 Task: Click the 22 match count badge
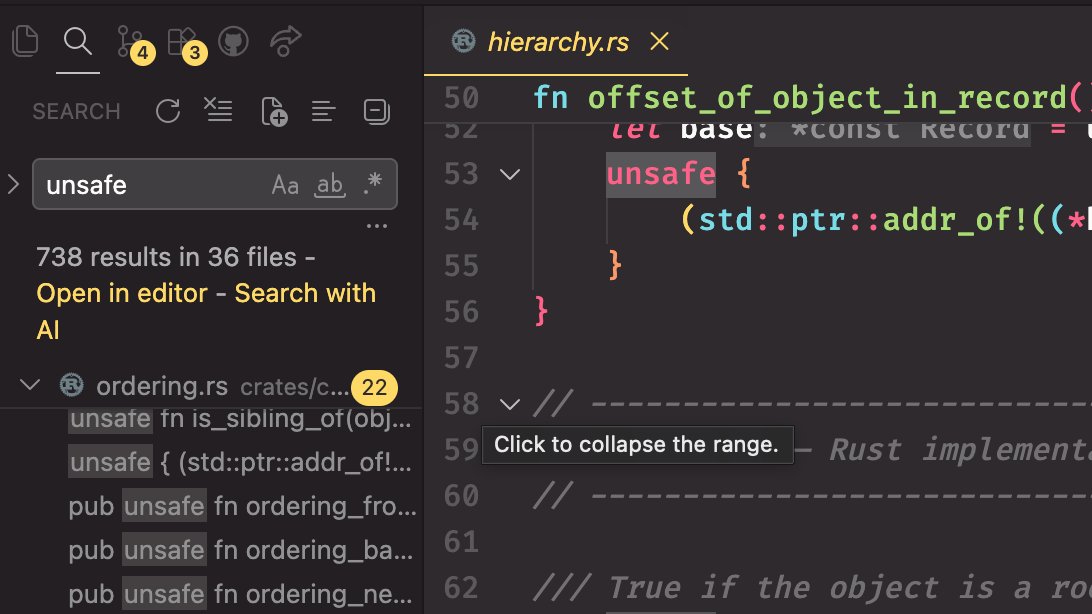pyautogui.click(x=374, y=387)
